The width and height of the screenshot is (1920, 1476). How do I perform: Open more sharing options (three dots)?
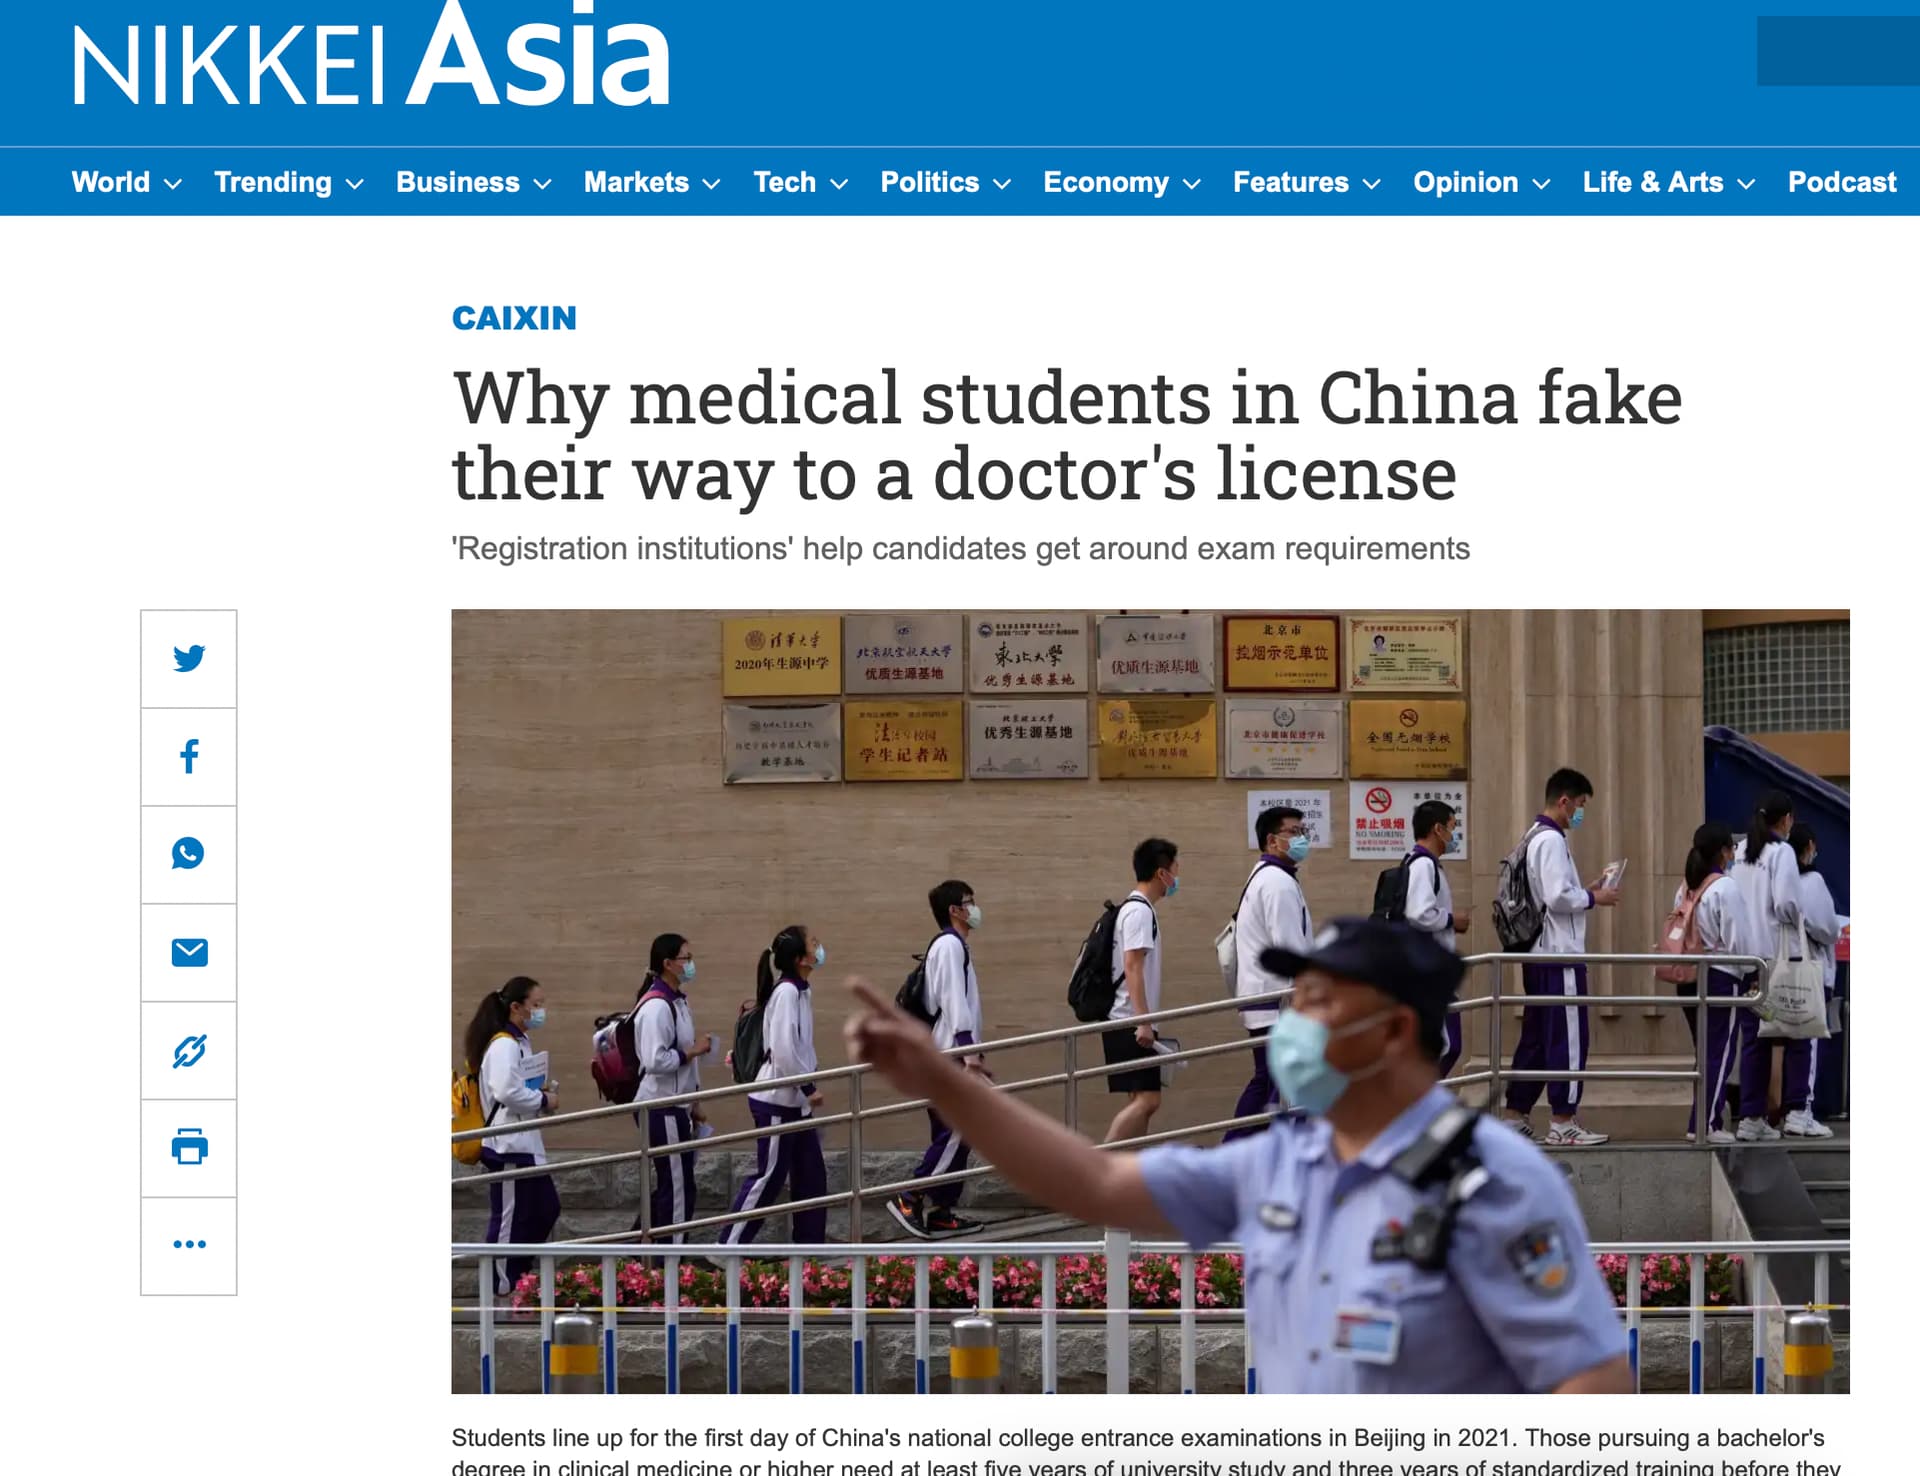point(189,1245)
